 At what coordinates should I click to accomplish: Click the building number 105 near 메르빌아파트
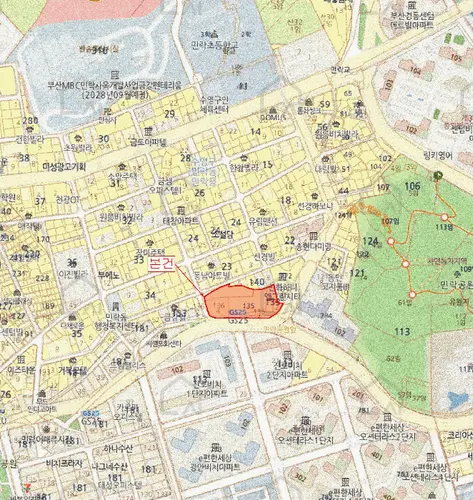pos(456,58)
